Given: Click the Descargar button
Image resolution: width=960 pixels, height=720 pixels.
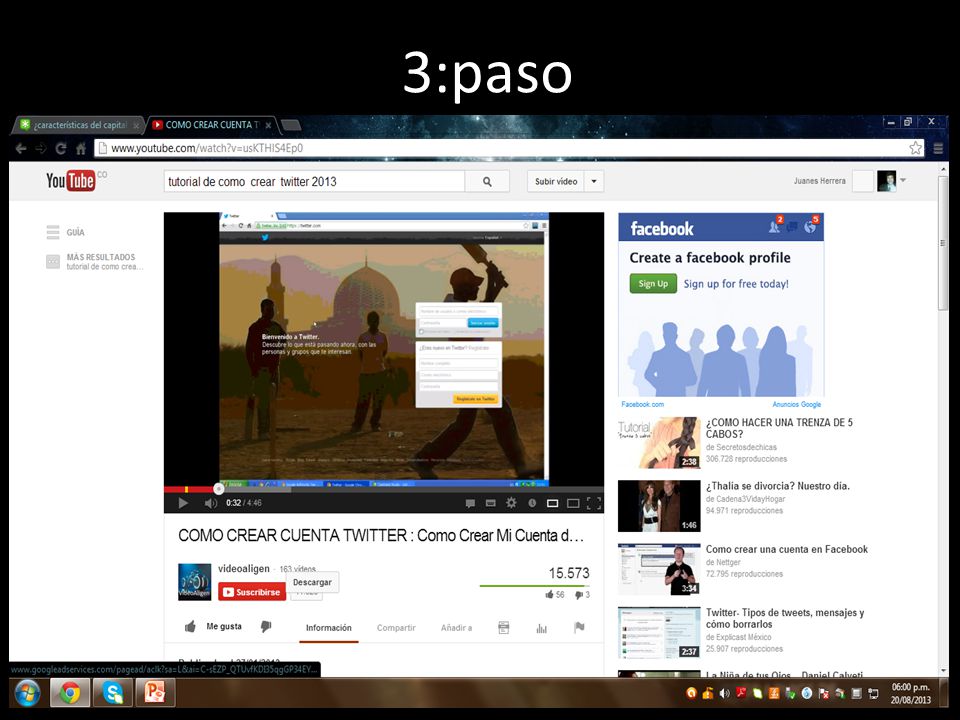Looking at the screenshot, I should point(312,582).
